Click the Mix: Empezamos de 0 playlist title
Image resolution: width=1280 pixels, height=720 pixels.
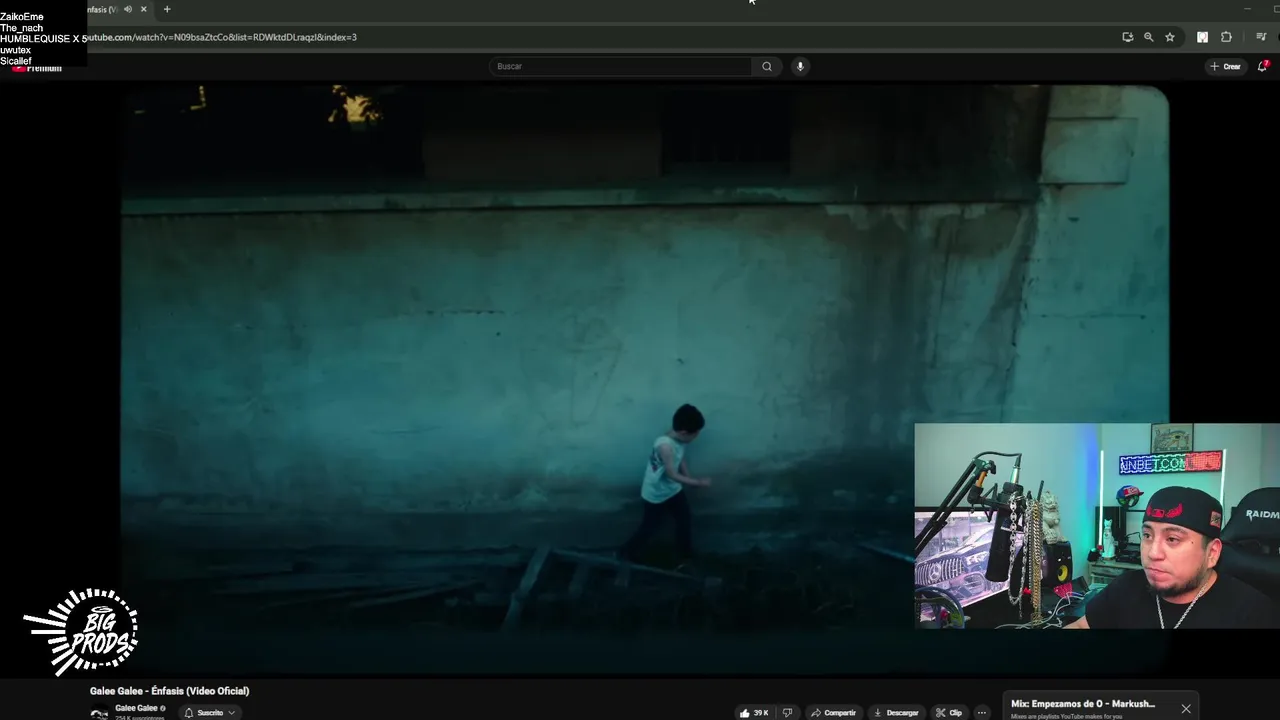[1083, 704]
